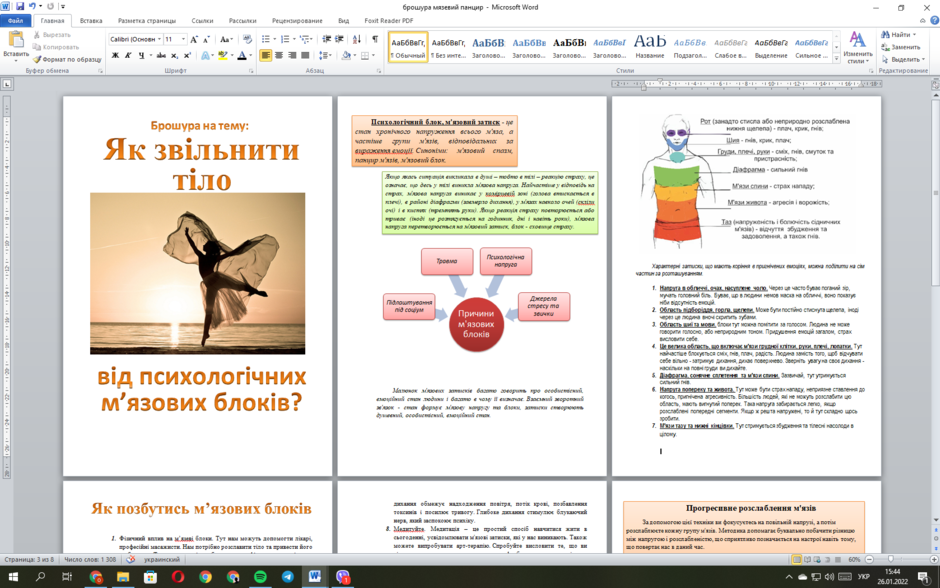The width and height of the screenshot is (940, 588).
Task: Open Spotify from the Windows taskbar
Action: pos(260,577)
